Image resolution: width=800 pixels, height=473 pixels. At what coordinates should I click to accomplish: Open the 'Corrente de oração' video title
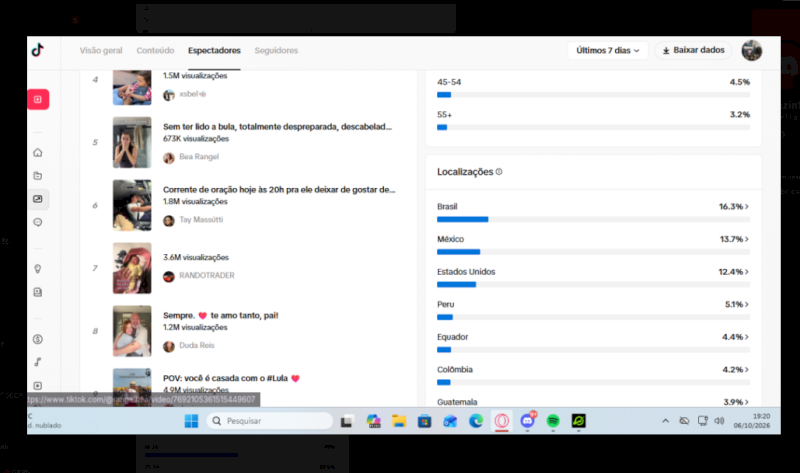(x=279, y=189)
